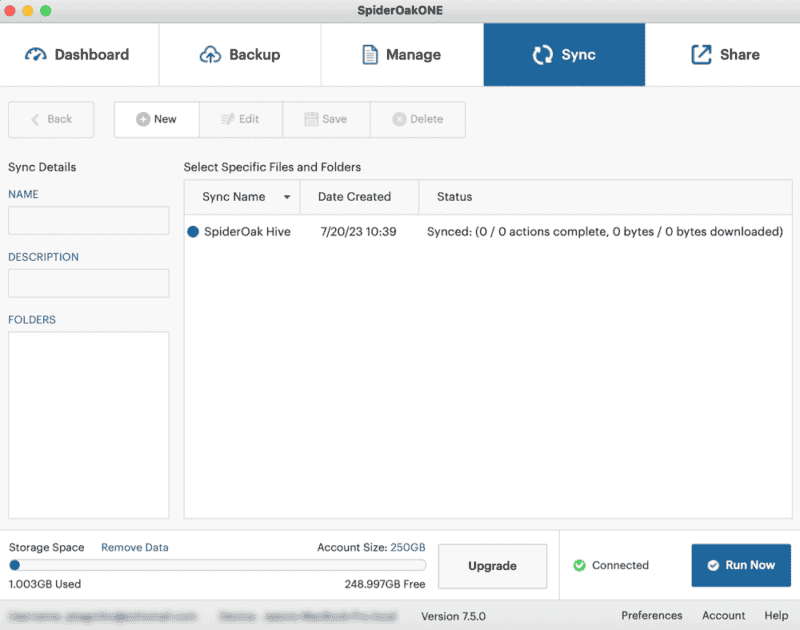Click the New sync plus icon
Image resolution: width=800 pixels, height=630 pixels.
[x=141, y=119]
